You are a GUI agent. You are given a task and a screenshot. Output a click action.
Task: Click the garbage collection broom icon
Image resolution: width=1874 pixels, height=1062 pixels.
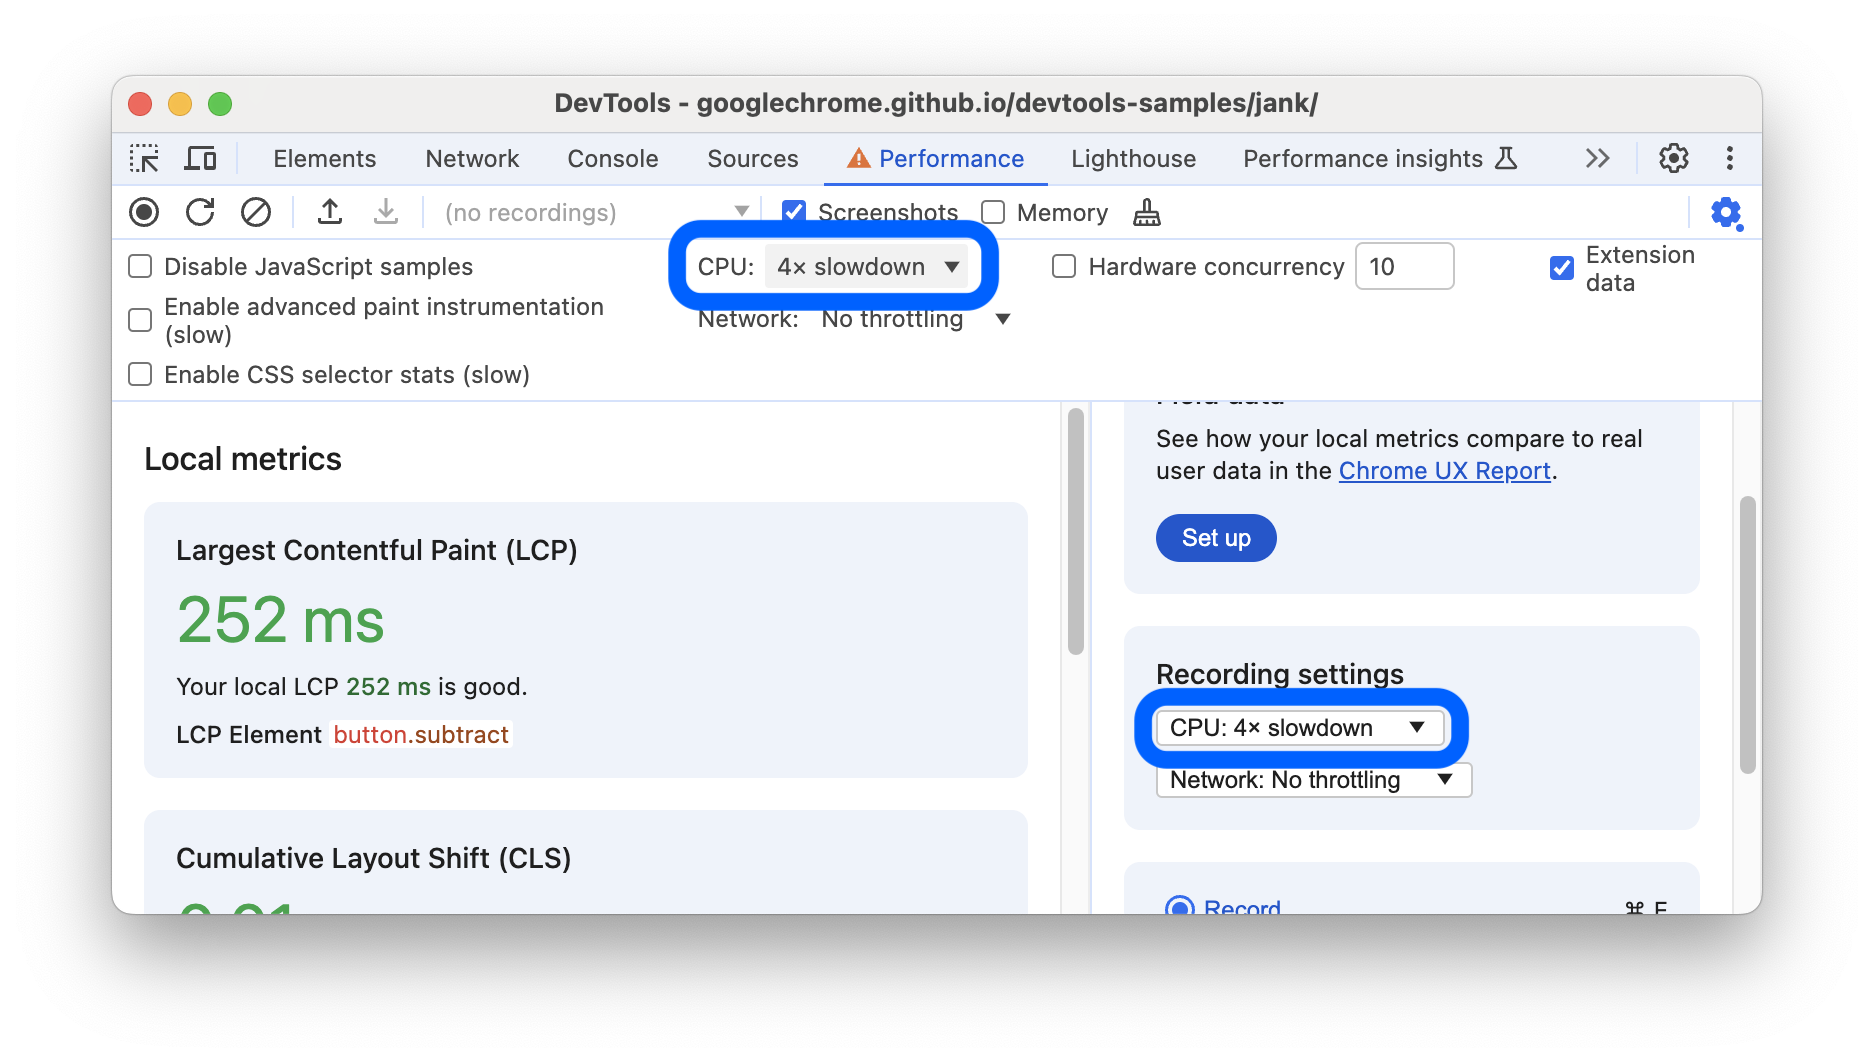[1146, 212]
